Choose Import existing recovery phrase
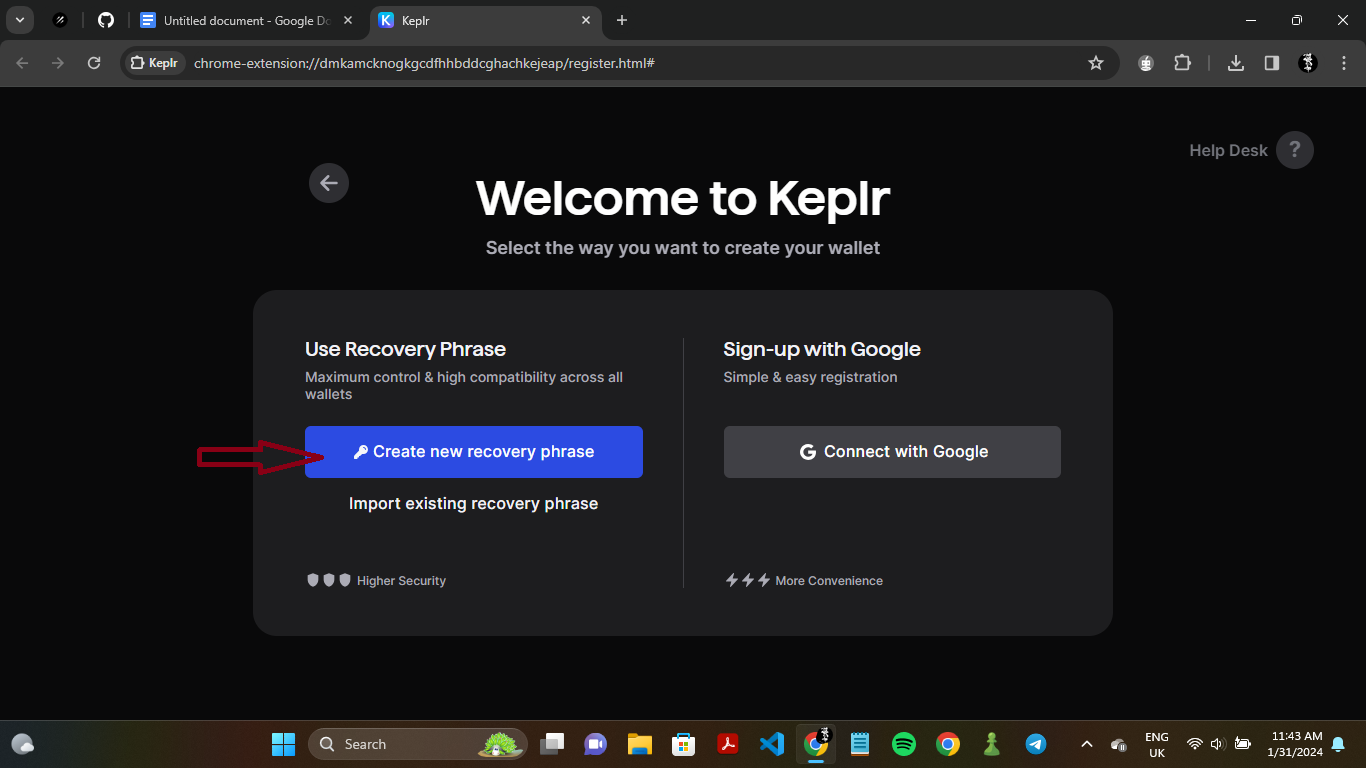The height and width of the screenshot is (768, 1366). 474,504
